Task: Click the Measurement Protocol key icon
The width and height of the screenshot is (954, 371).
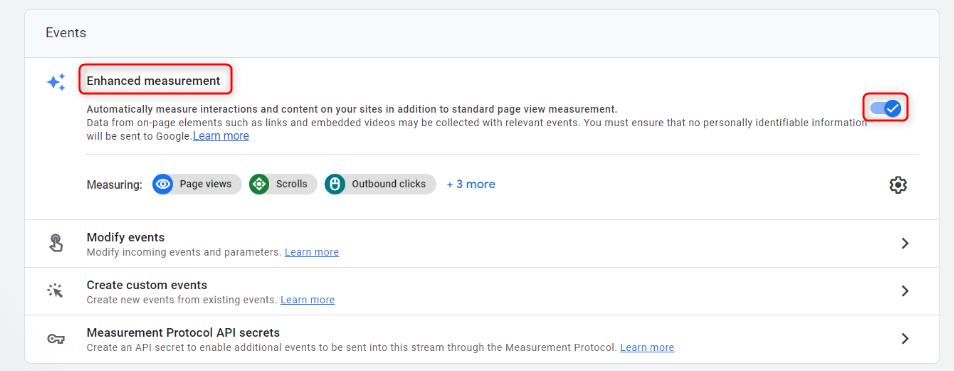Action: (55, 339)
